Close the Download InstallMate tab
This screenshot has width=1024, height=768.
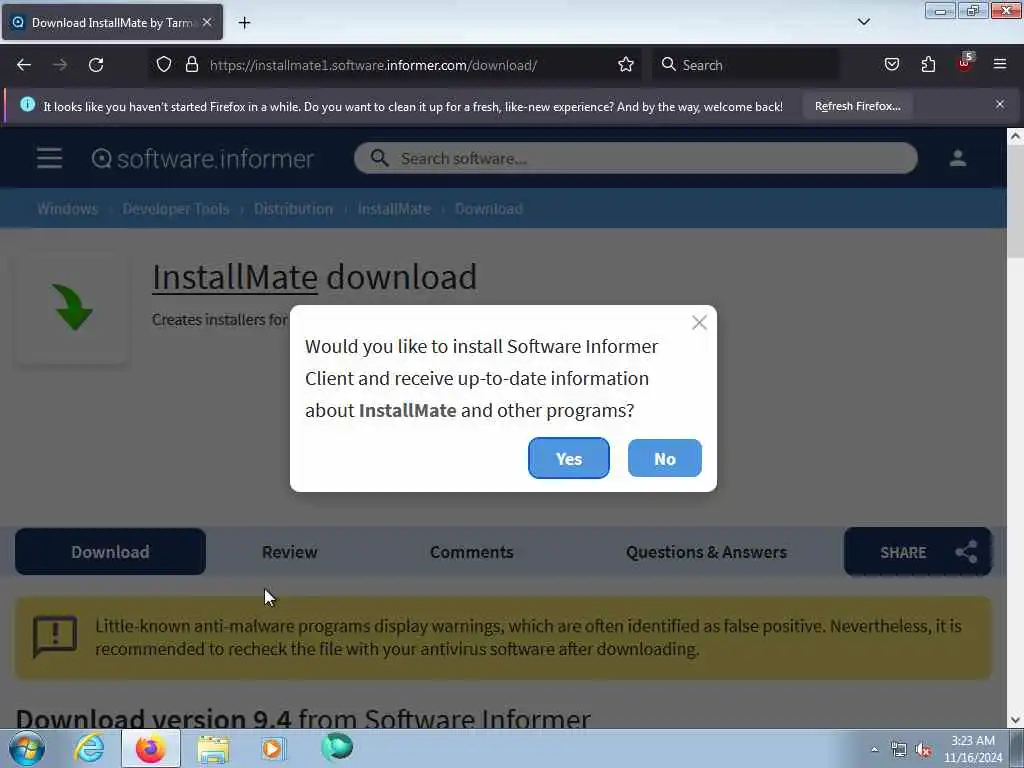[x=207, y=22]
